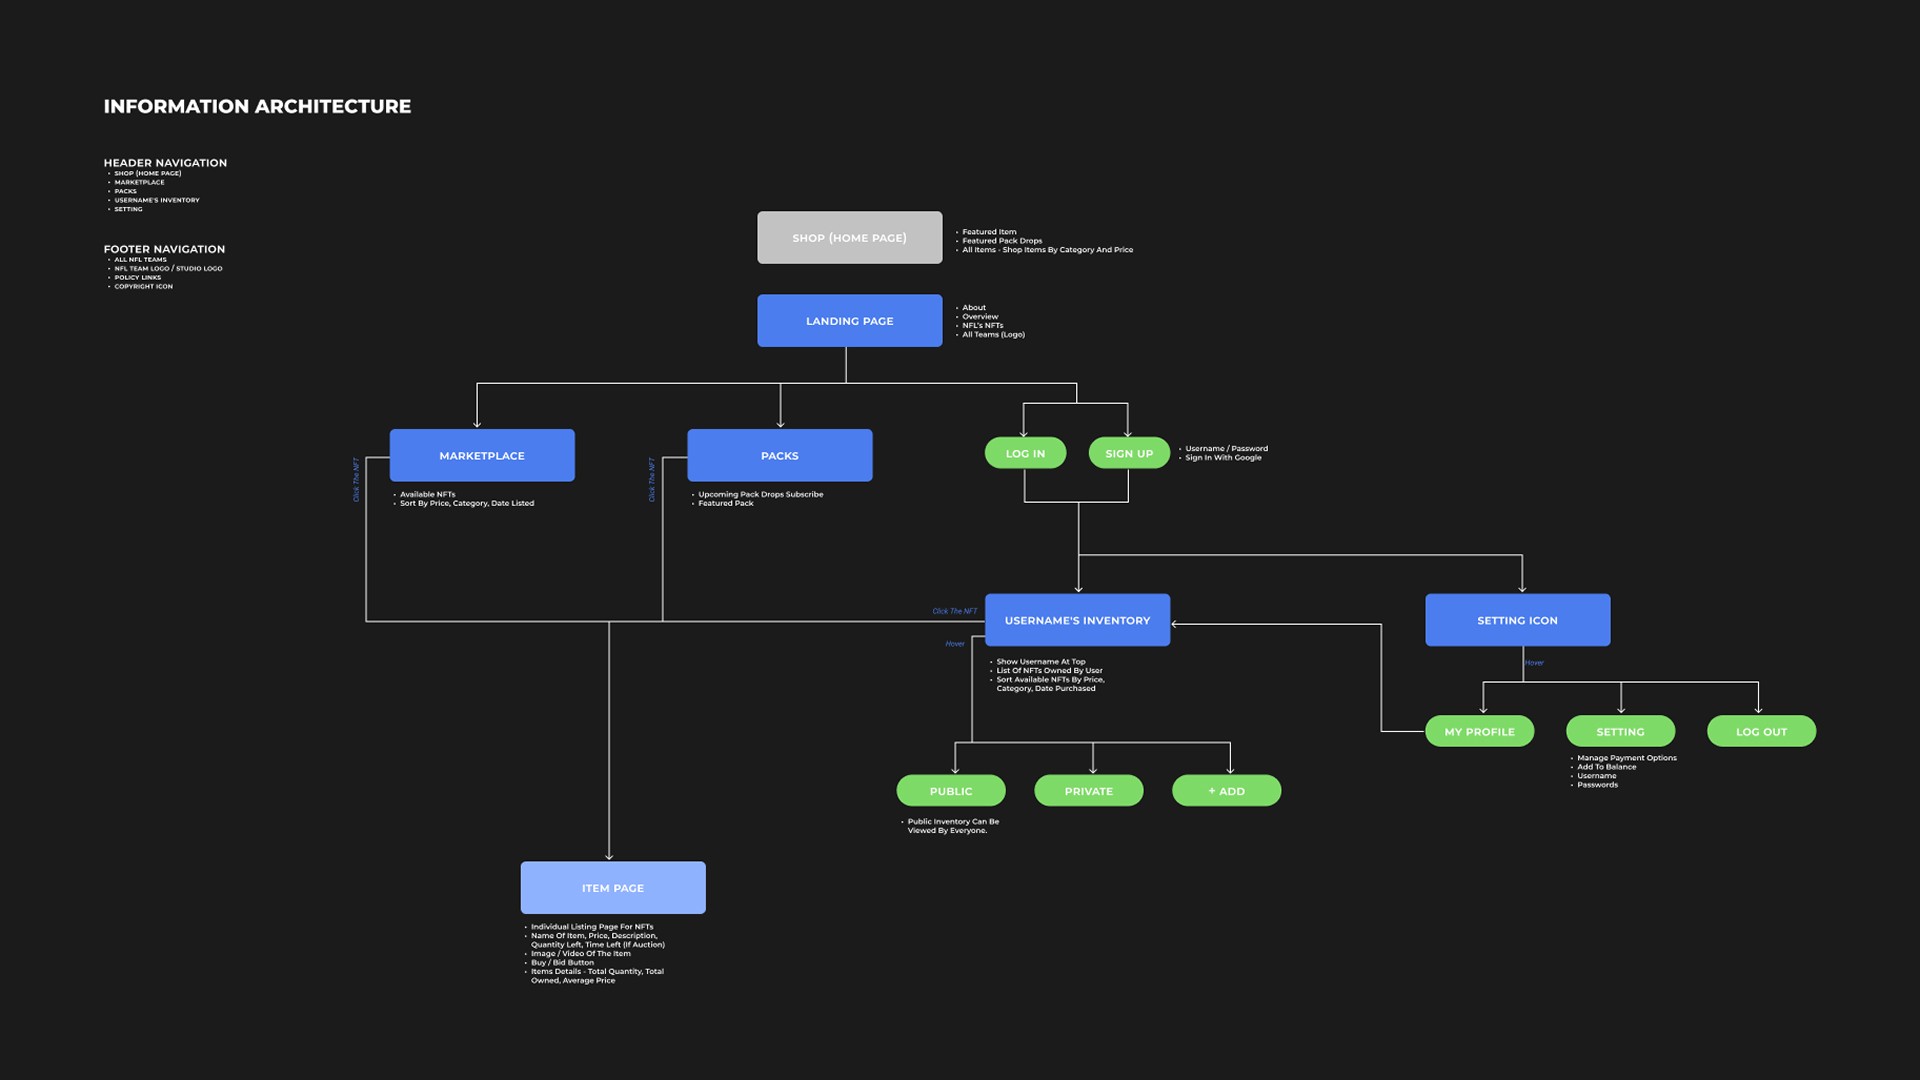Image resolution: width=1920 pixels, height=1080 pixels.
Task: Click the green Setting pill
Action: pyautogui.click(x=1620, y=732)
